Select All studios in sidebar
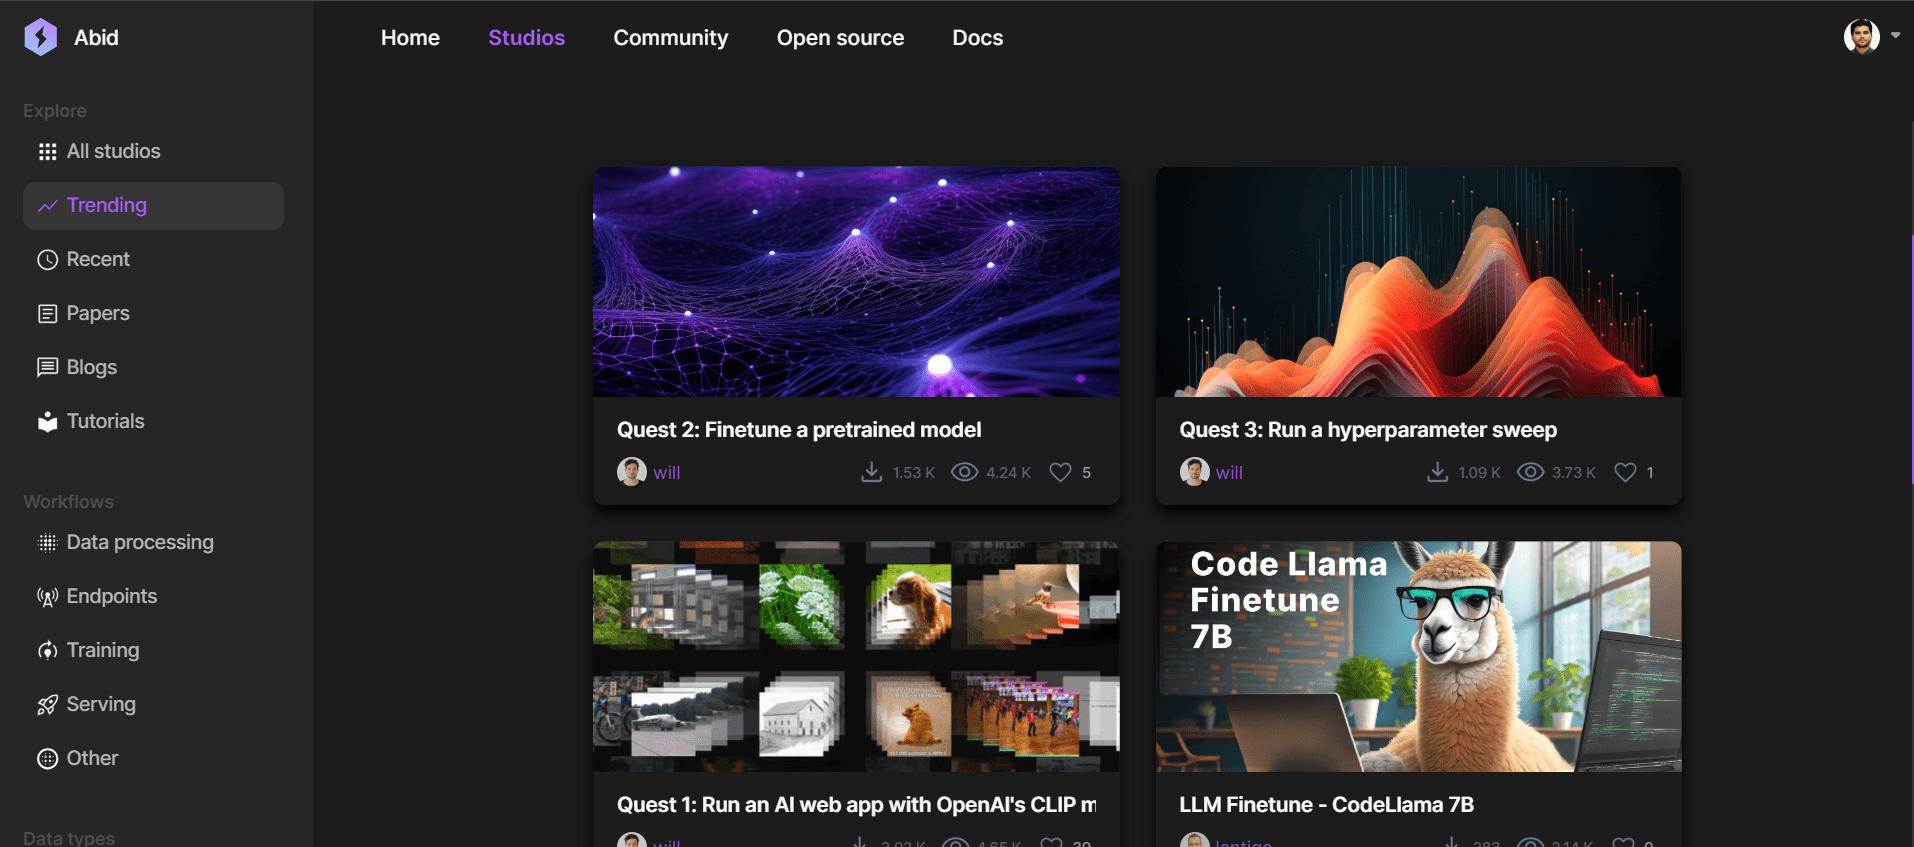 click(153, 152)
